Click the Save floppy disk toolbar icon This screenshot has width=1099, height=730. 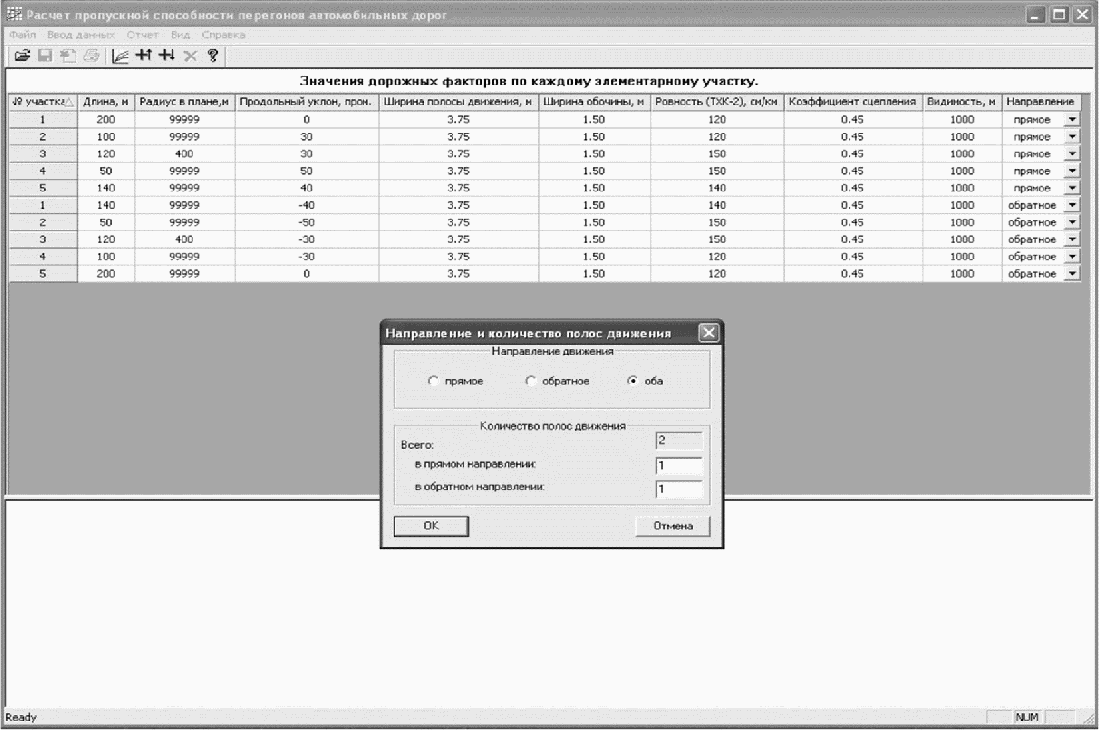click(45, 55)
